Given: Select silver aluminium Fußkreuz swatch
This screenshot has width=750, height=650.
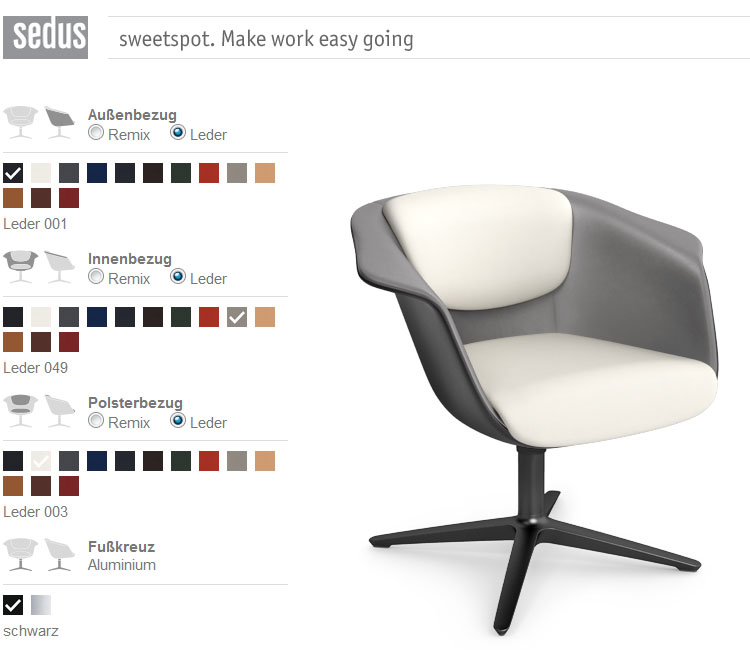Looking at the screenshot, I should 41,605.
